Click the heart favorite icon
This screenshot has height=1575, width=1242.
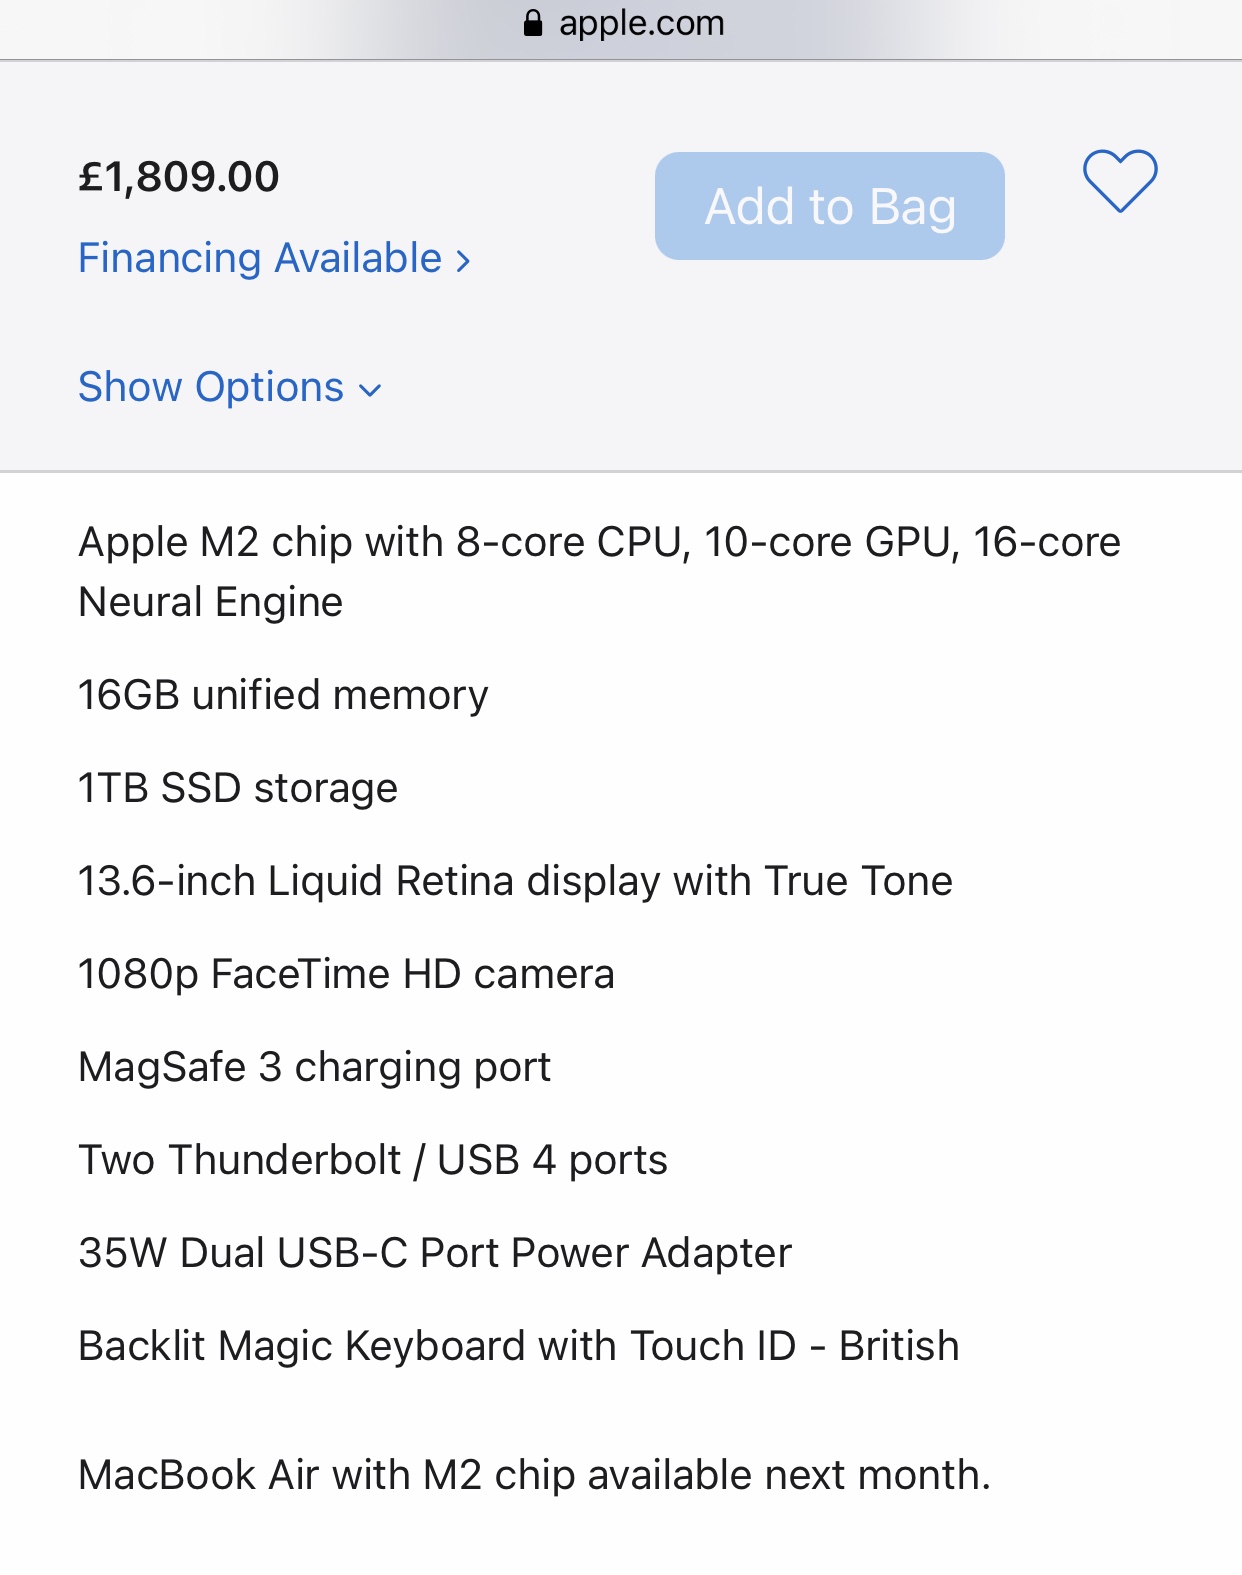[x=1120, y=181]
